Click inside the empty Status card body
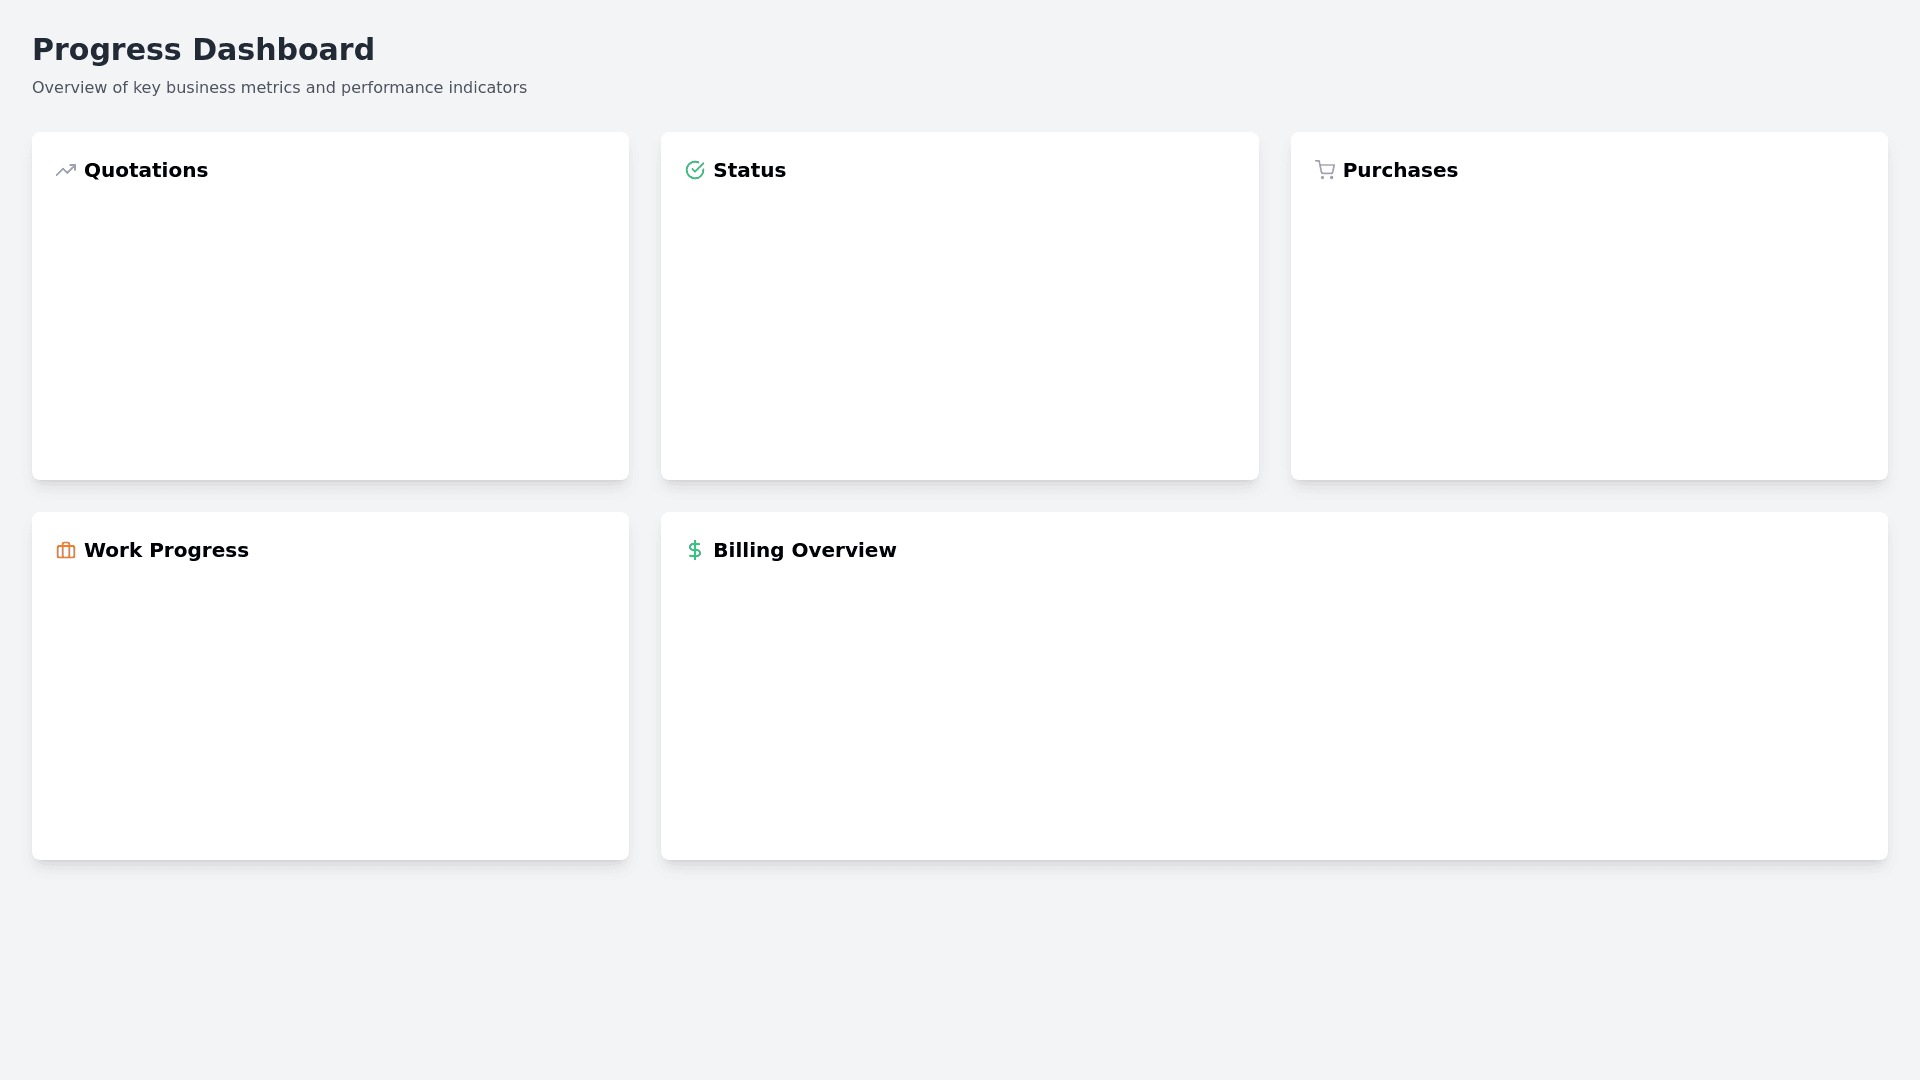 pyautogui.click(x=959, y=330)
